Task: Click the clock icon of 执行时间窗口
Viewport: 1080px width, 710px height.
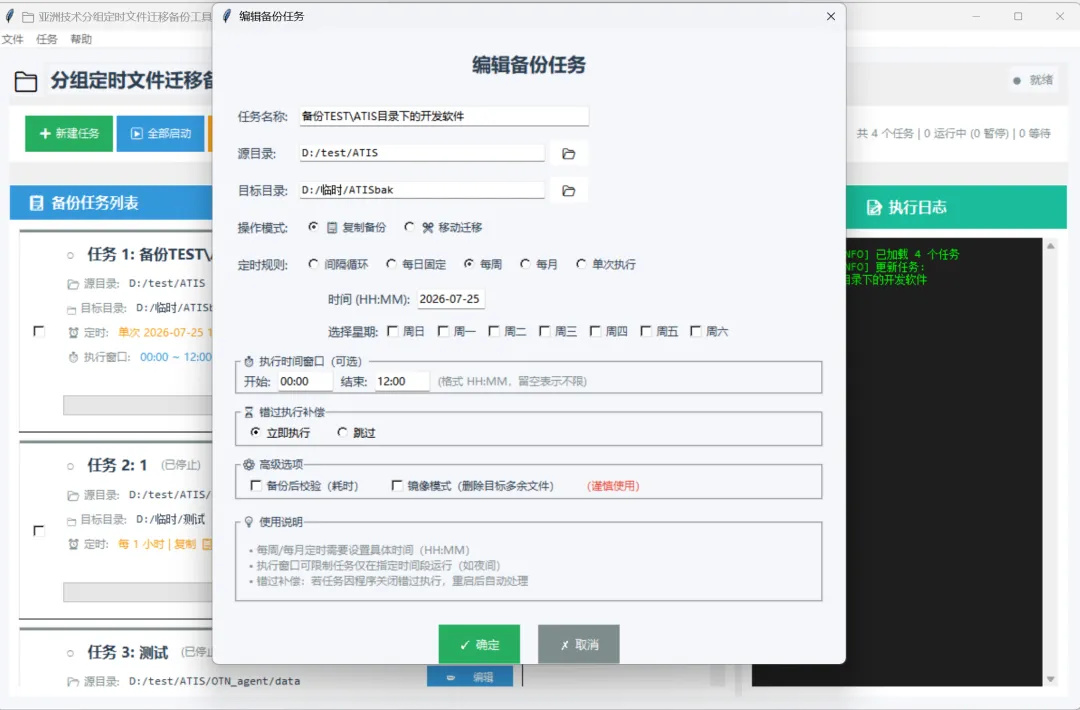Action: coord(249,361)
